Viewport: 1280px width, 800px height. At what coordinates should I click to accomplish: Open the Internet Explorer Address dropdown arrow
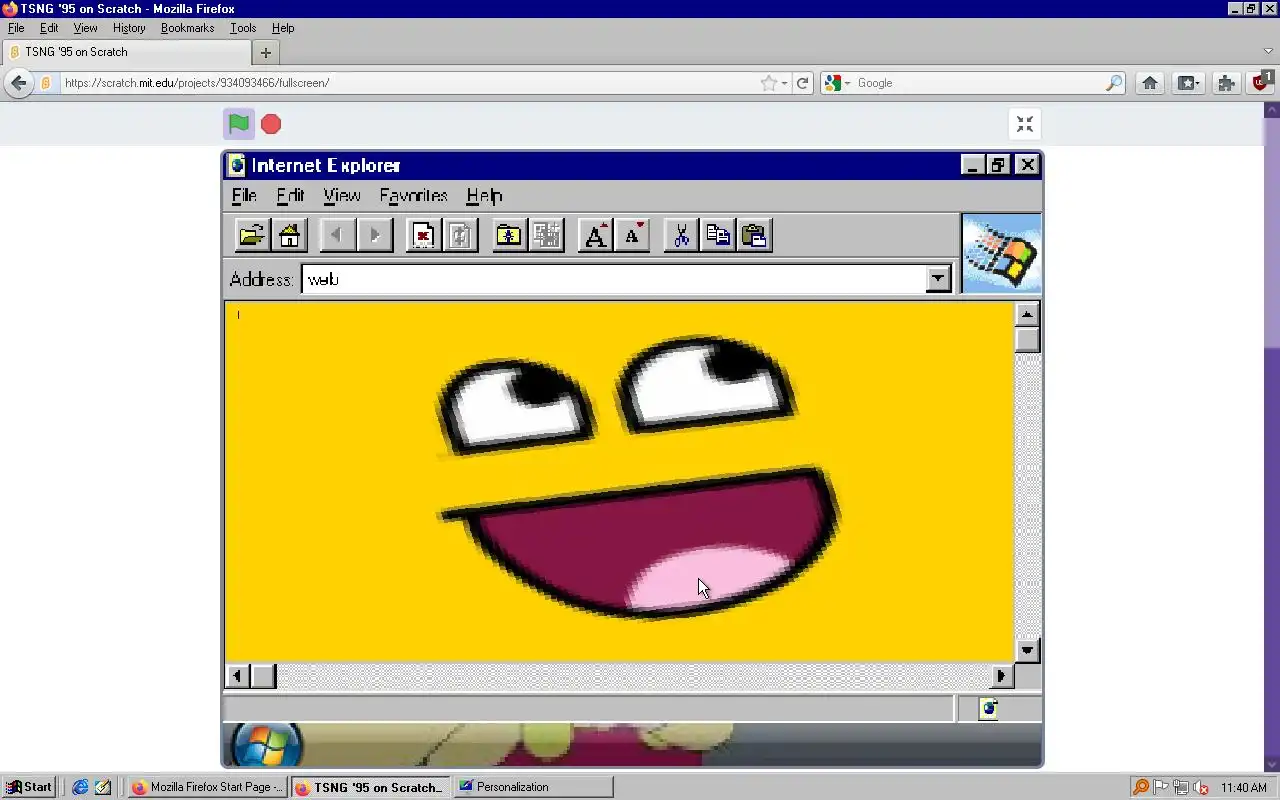(937, 279)
